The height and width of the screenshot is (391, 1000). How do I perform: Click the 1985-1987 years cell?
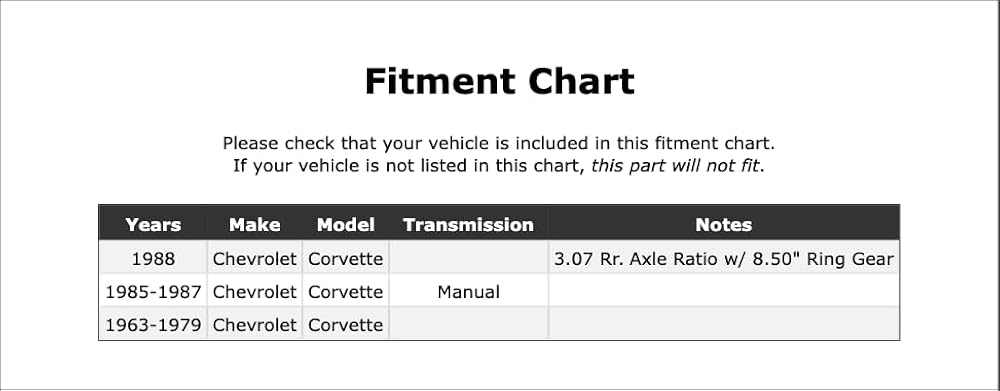(x=153, y=292)
